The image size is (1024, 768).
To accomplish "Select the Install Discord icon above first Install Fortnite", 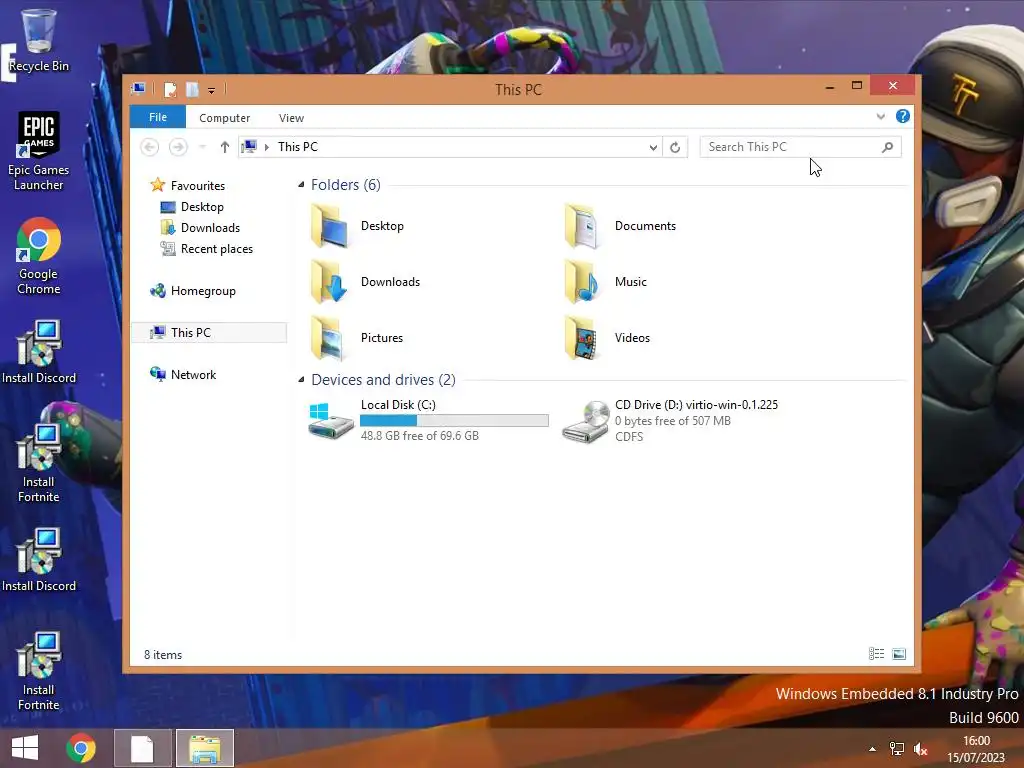I will [x=39, y=351].
